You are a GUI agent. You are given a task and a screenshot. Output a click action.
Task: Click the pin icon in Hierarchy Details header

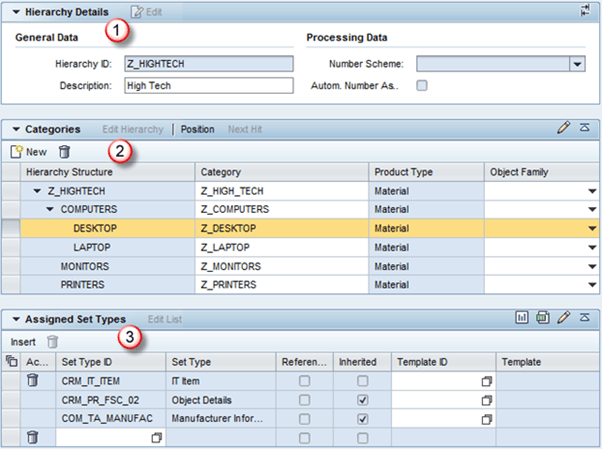coord(585,11)
